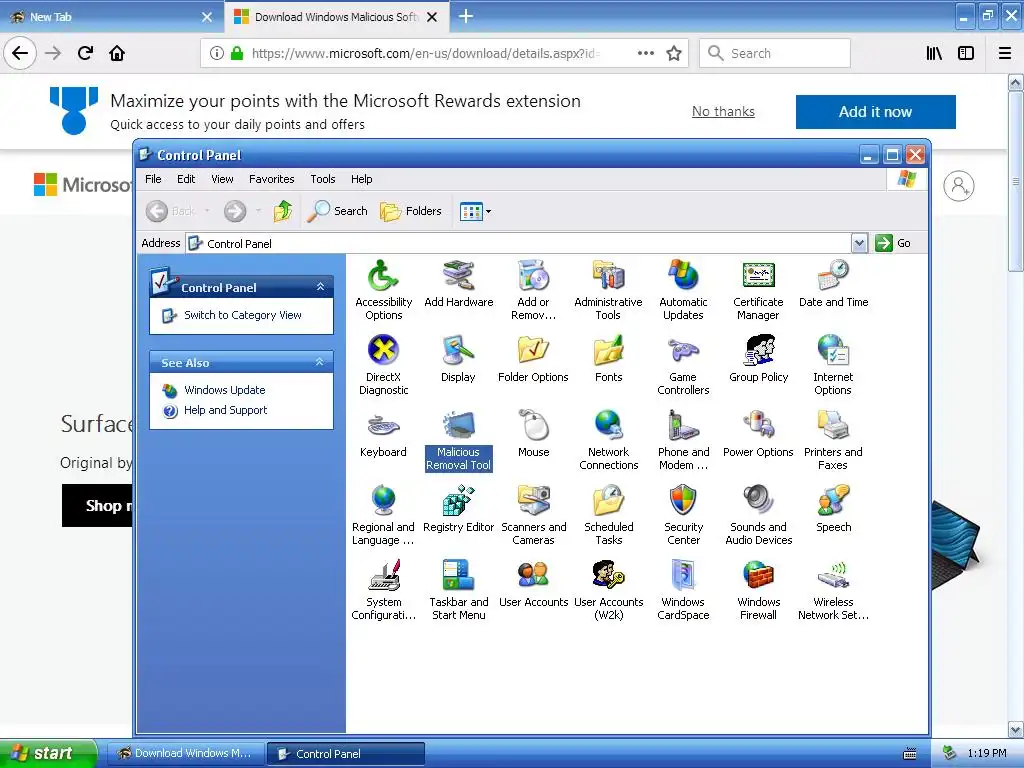Click the Search toolbar button
Screen dimensions: 1024x768
338,211
